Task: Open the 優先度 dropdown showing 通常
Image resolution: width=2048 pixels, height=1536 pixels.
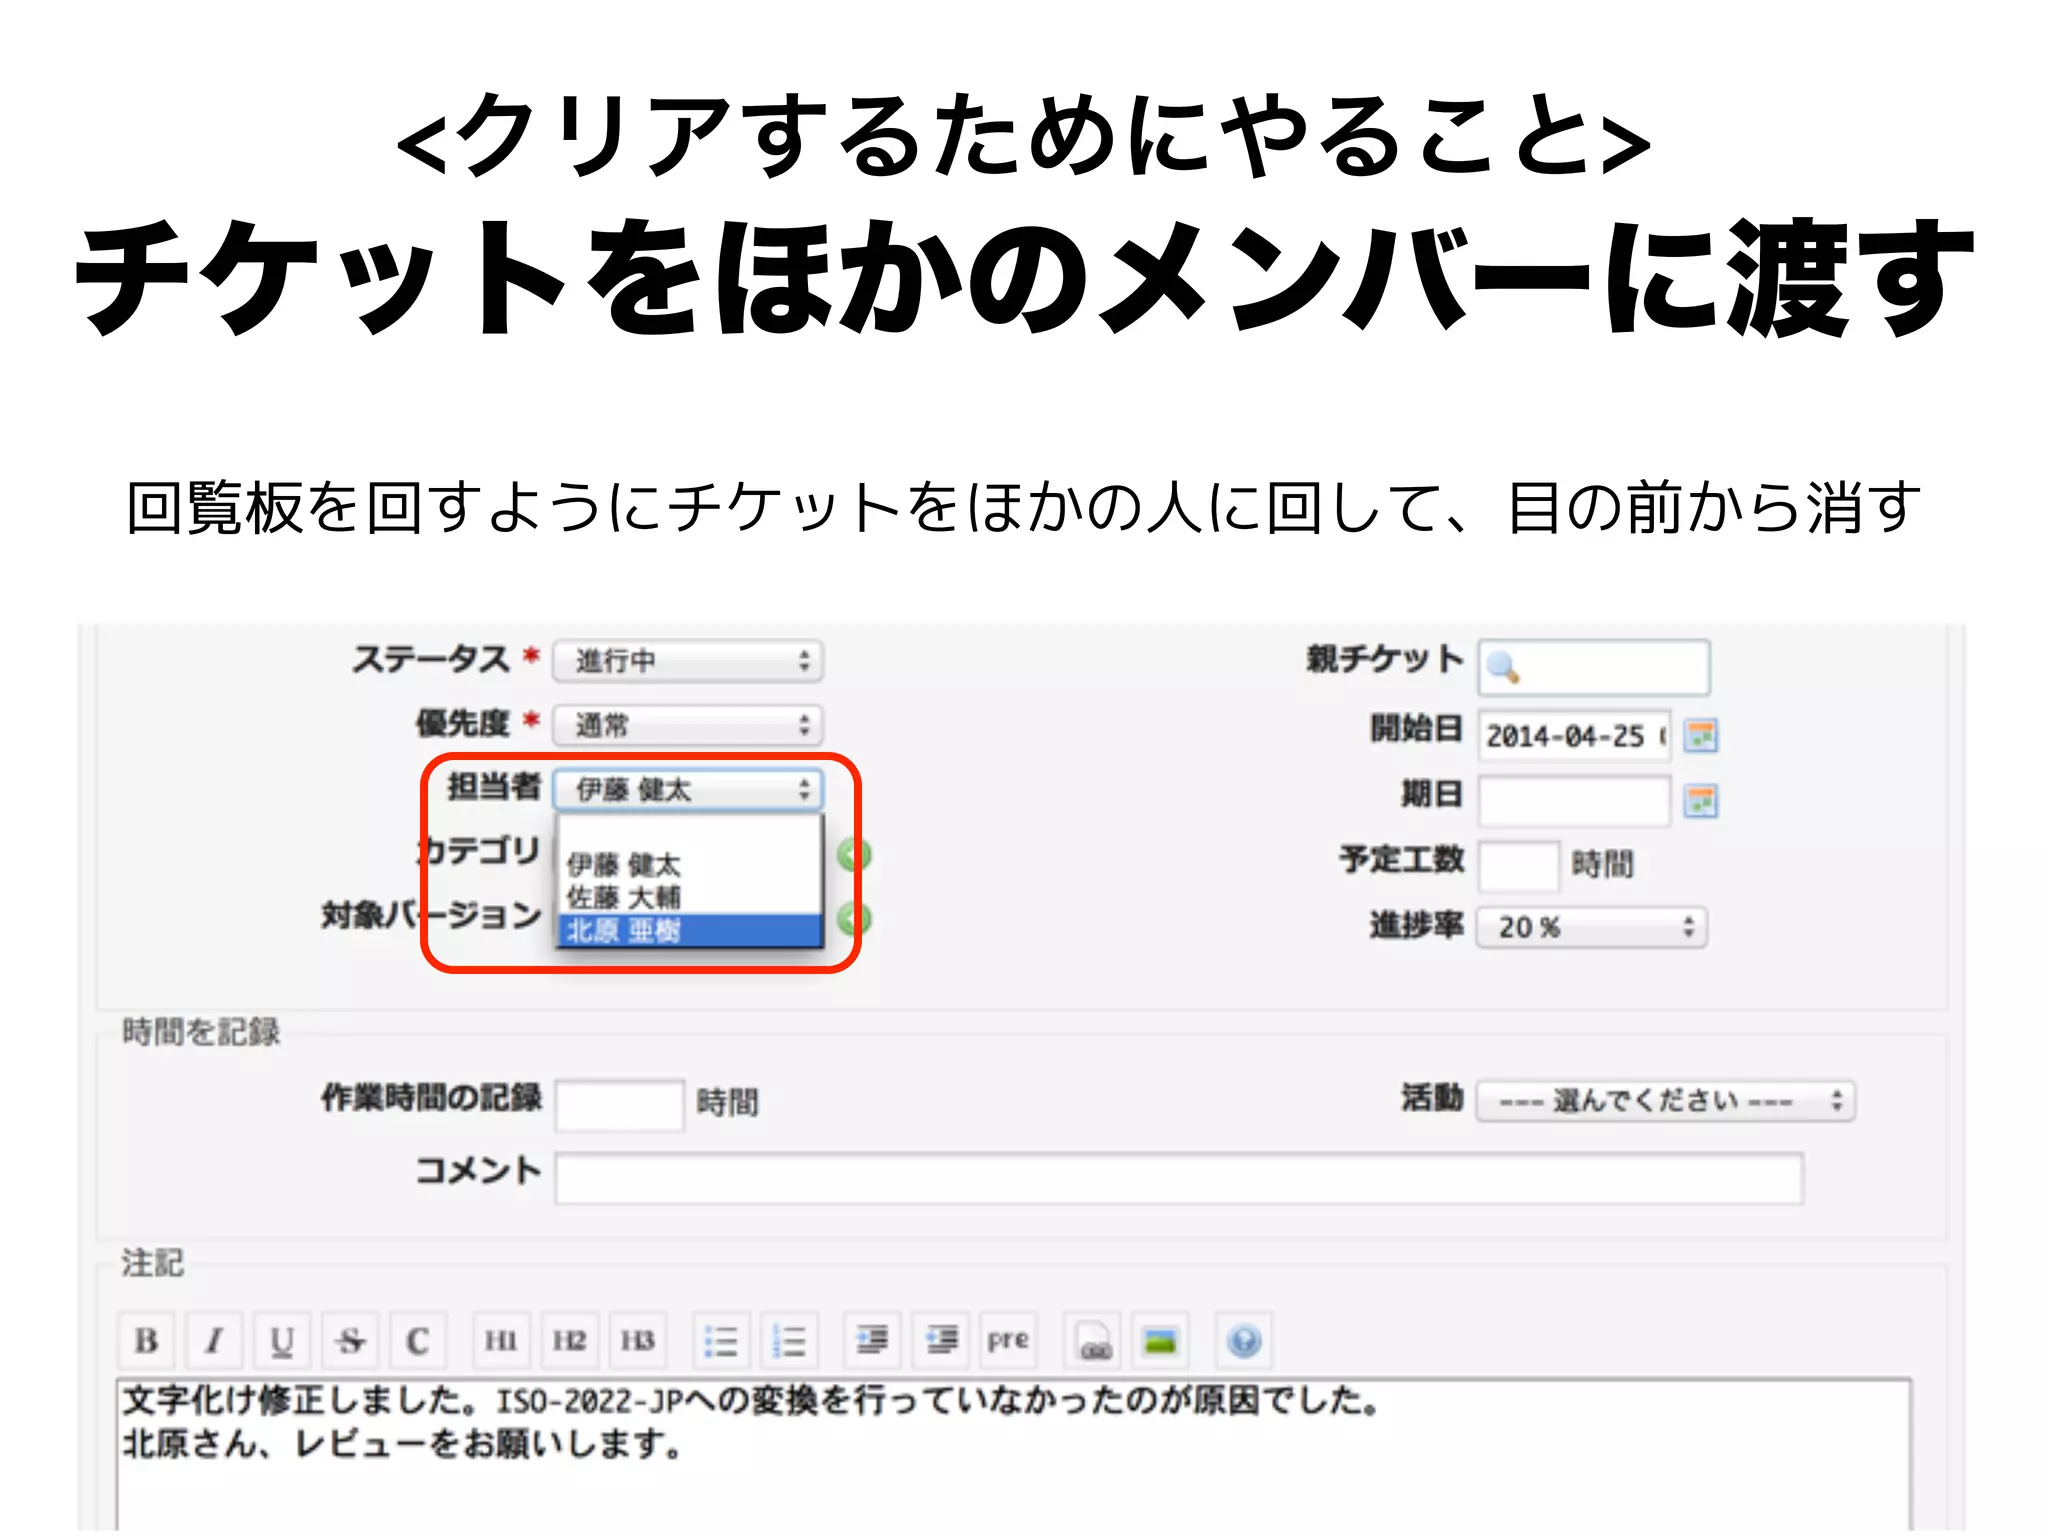Action: click(x=688, y=725)
